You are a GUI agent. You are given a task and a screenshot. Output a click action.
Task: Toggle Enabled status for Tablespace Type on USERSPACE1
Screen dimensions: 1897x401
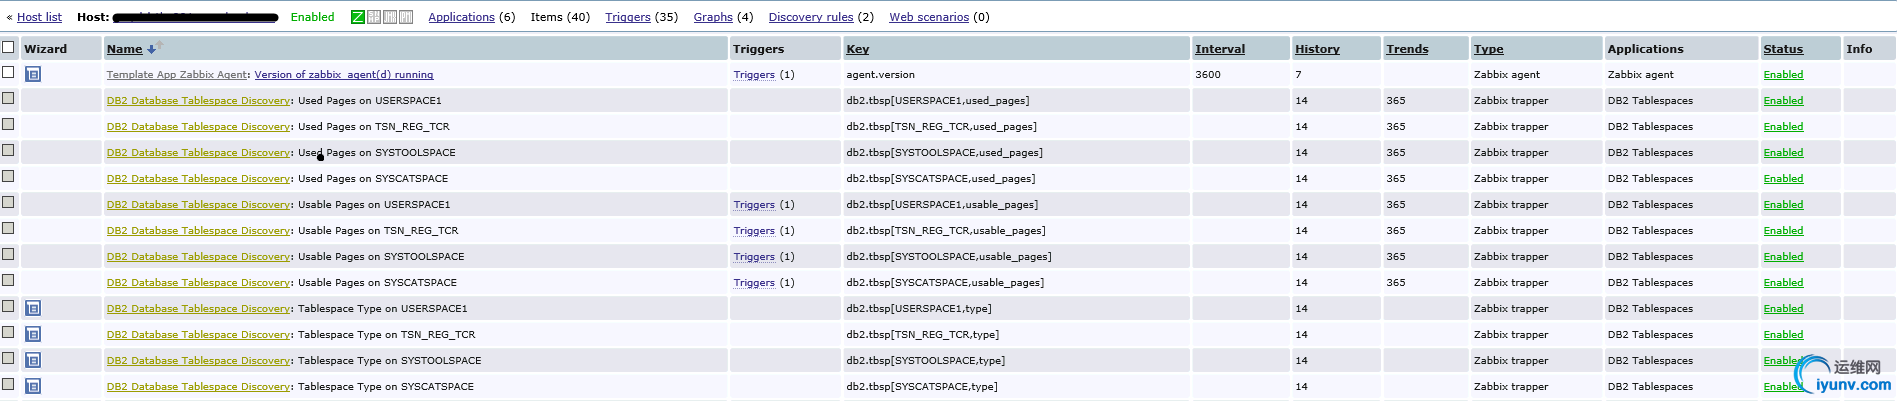1783,309
